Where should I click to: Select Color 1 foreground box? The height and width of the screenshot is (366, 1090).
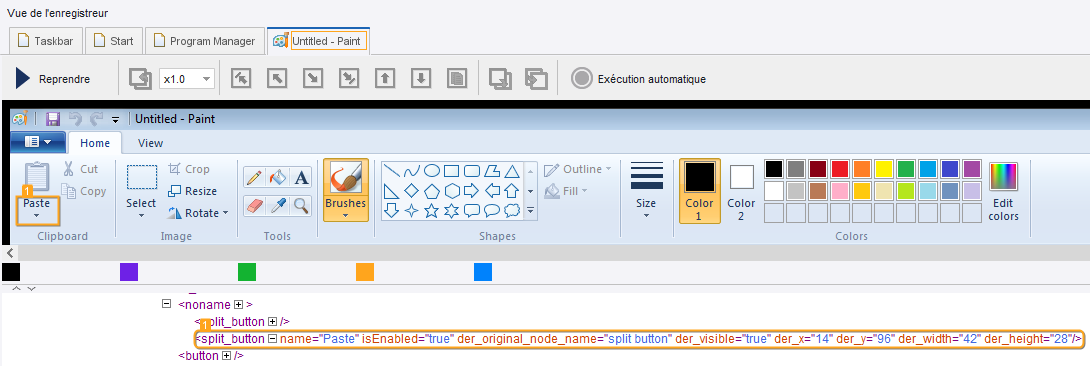tap(699, 190)
